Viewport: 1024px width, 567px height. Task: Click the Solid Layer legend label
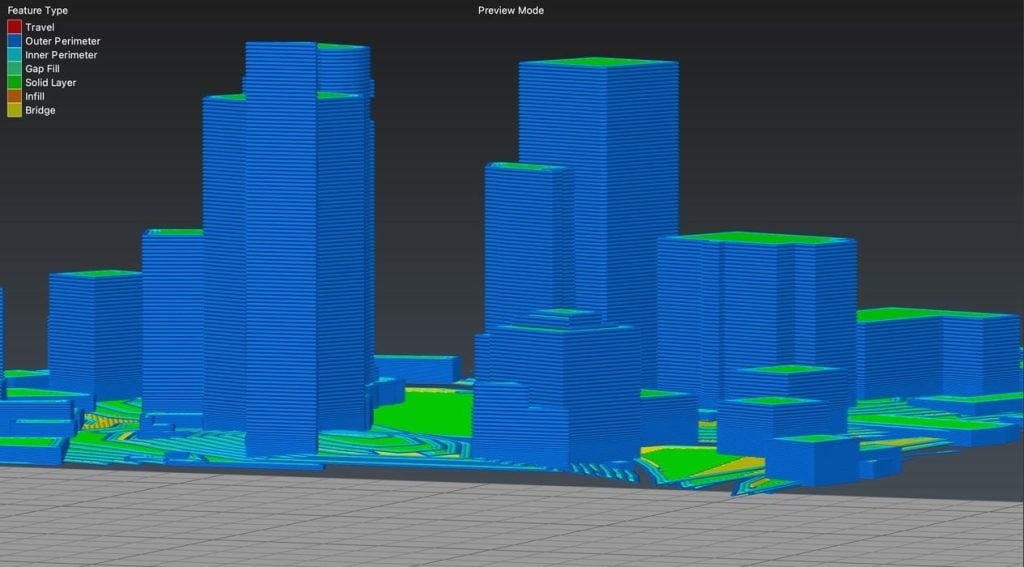pyautogui.click(x=50, y=83)
